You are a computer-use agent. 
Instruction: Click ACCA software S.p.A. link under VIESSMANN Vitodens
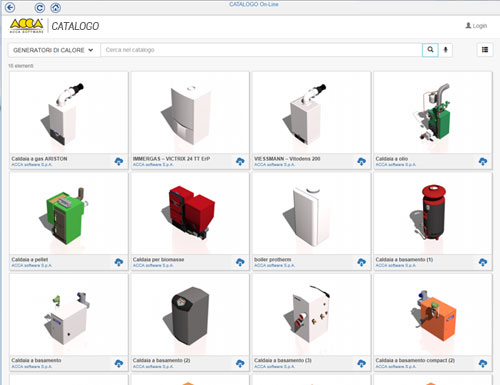(274, 165)
